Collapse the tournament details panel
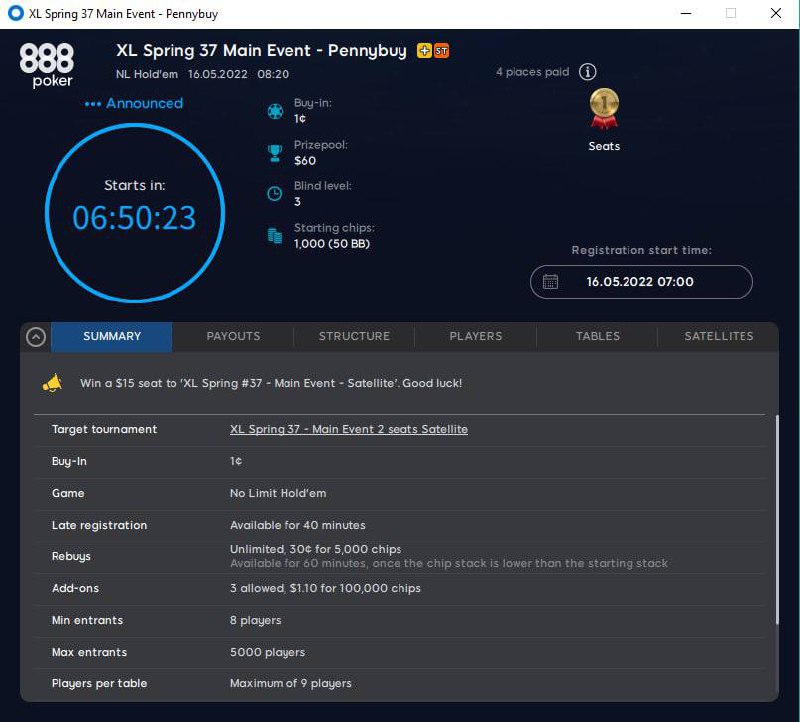The width and height of the screenshot is (800, 722). tap(36, 337)
